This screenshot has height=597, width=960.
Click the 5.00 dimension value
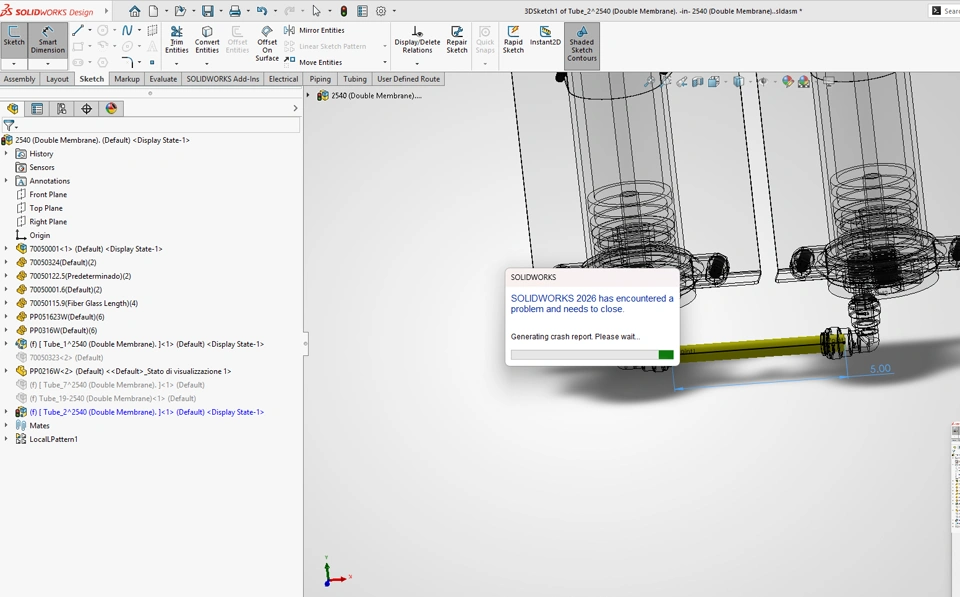click(x=880, y=369)
